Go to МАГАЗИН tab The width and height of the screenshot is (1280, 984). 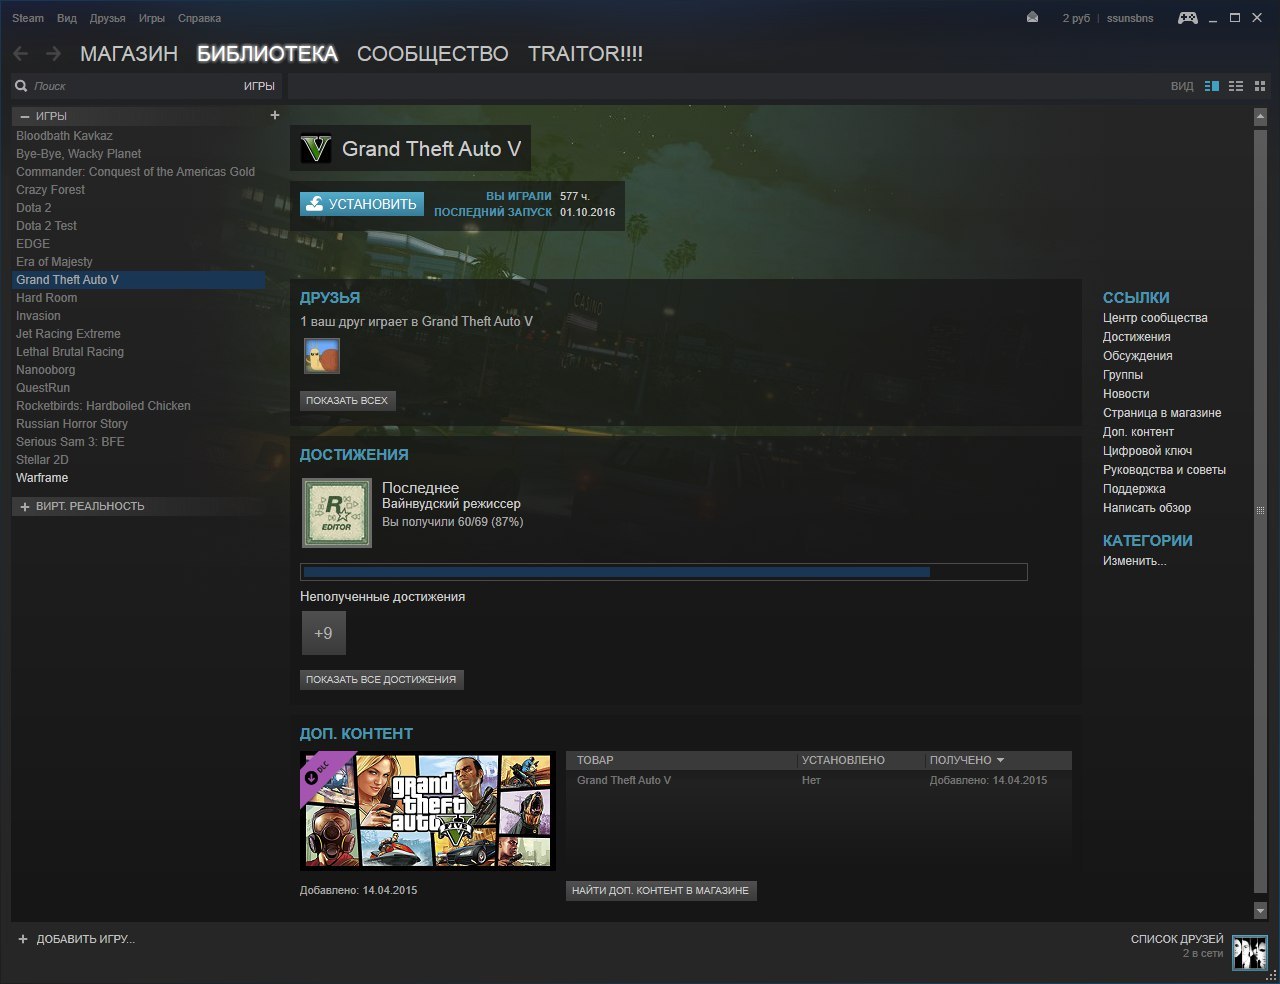click(129, 54)
